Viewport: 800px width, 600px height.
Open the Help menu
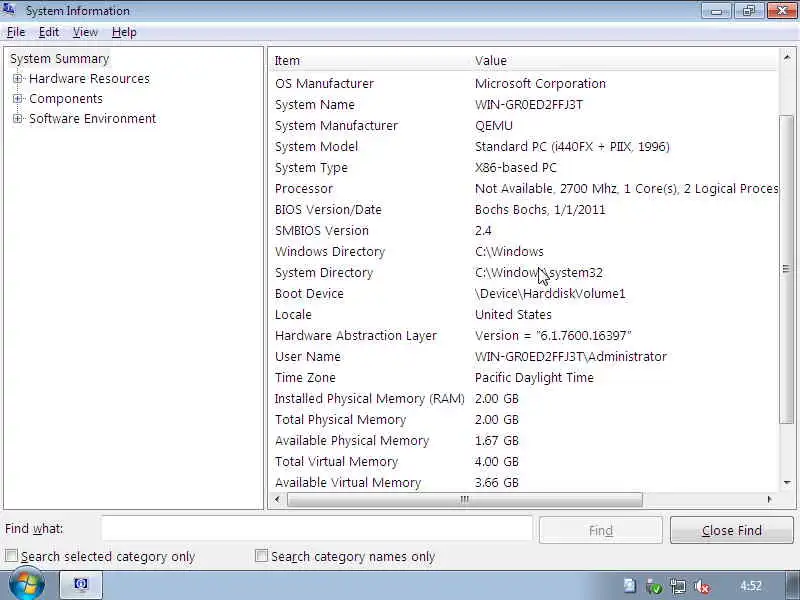coord(124,32)
